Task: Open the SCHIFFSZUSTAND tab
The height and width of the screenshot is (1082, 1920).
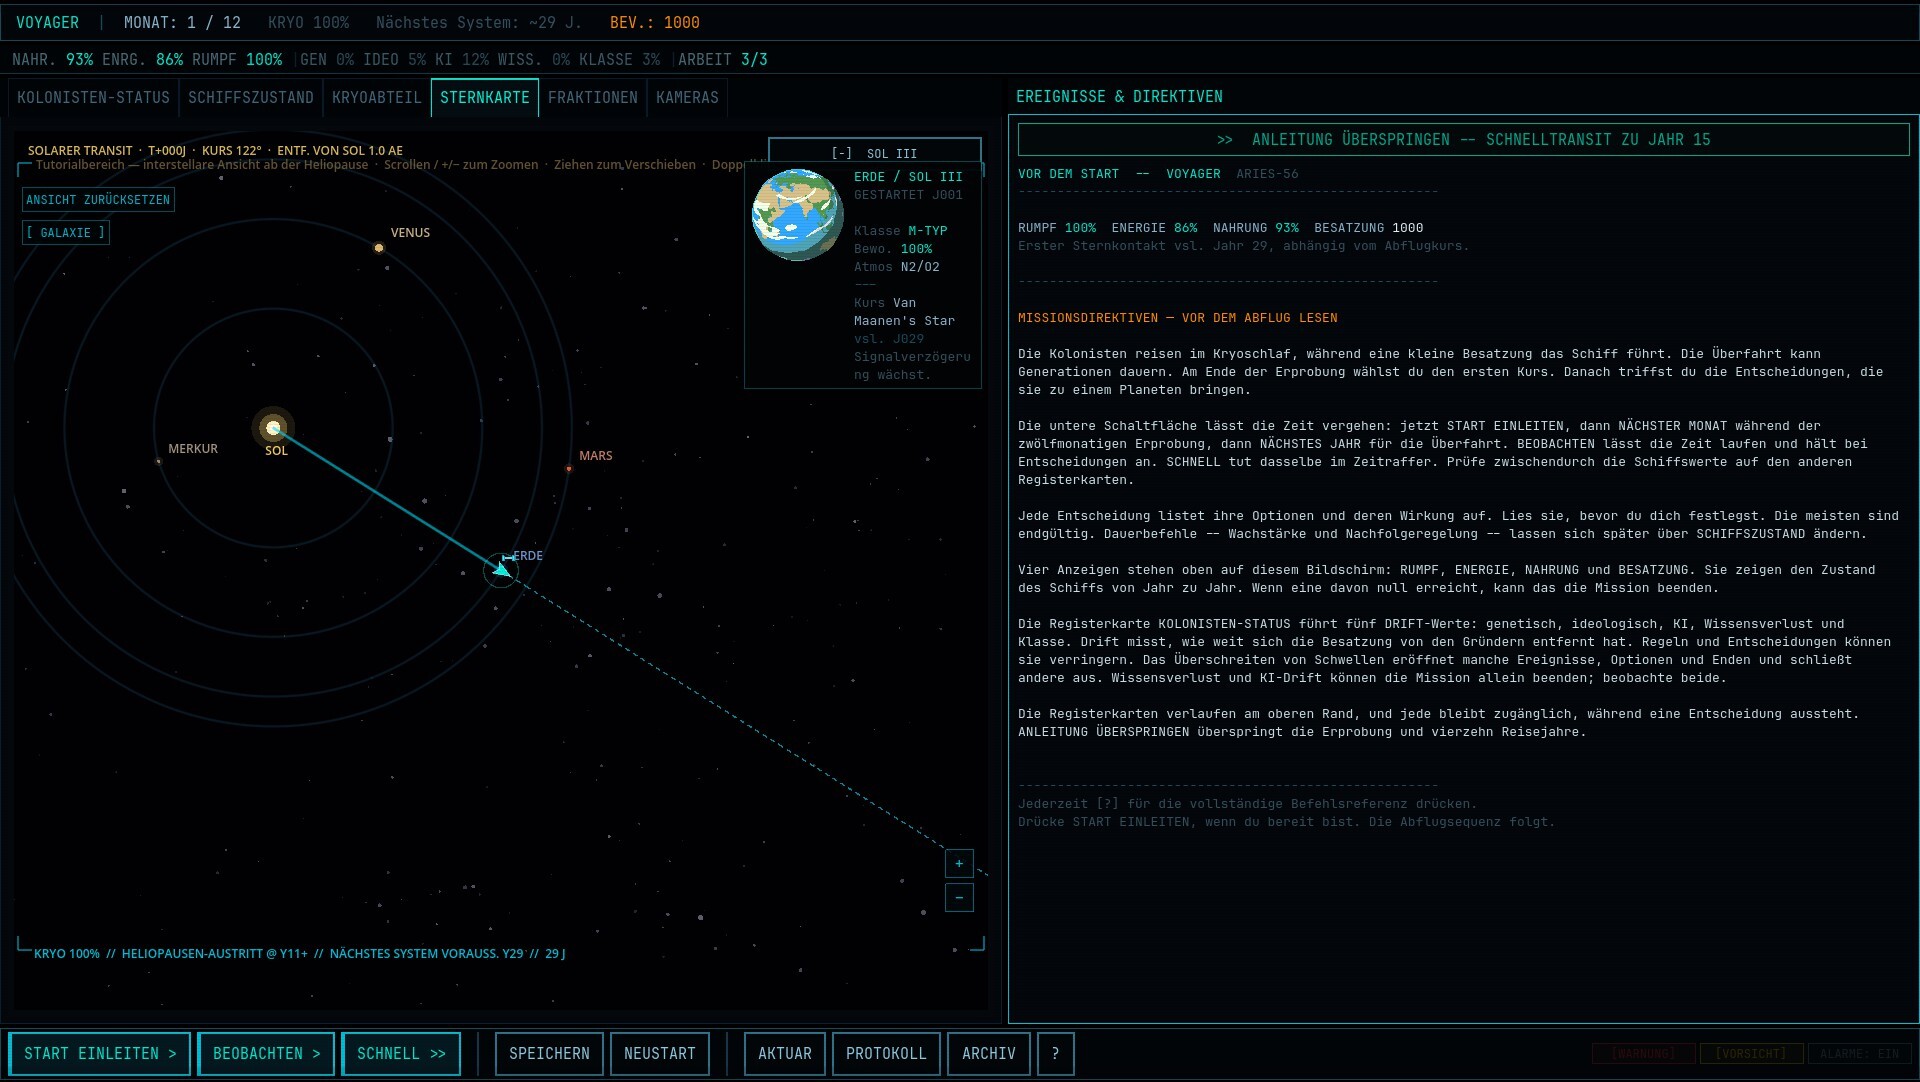Action: pyautogui.click(x=251, y=97)
